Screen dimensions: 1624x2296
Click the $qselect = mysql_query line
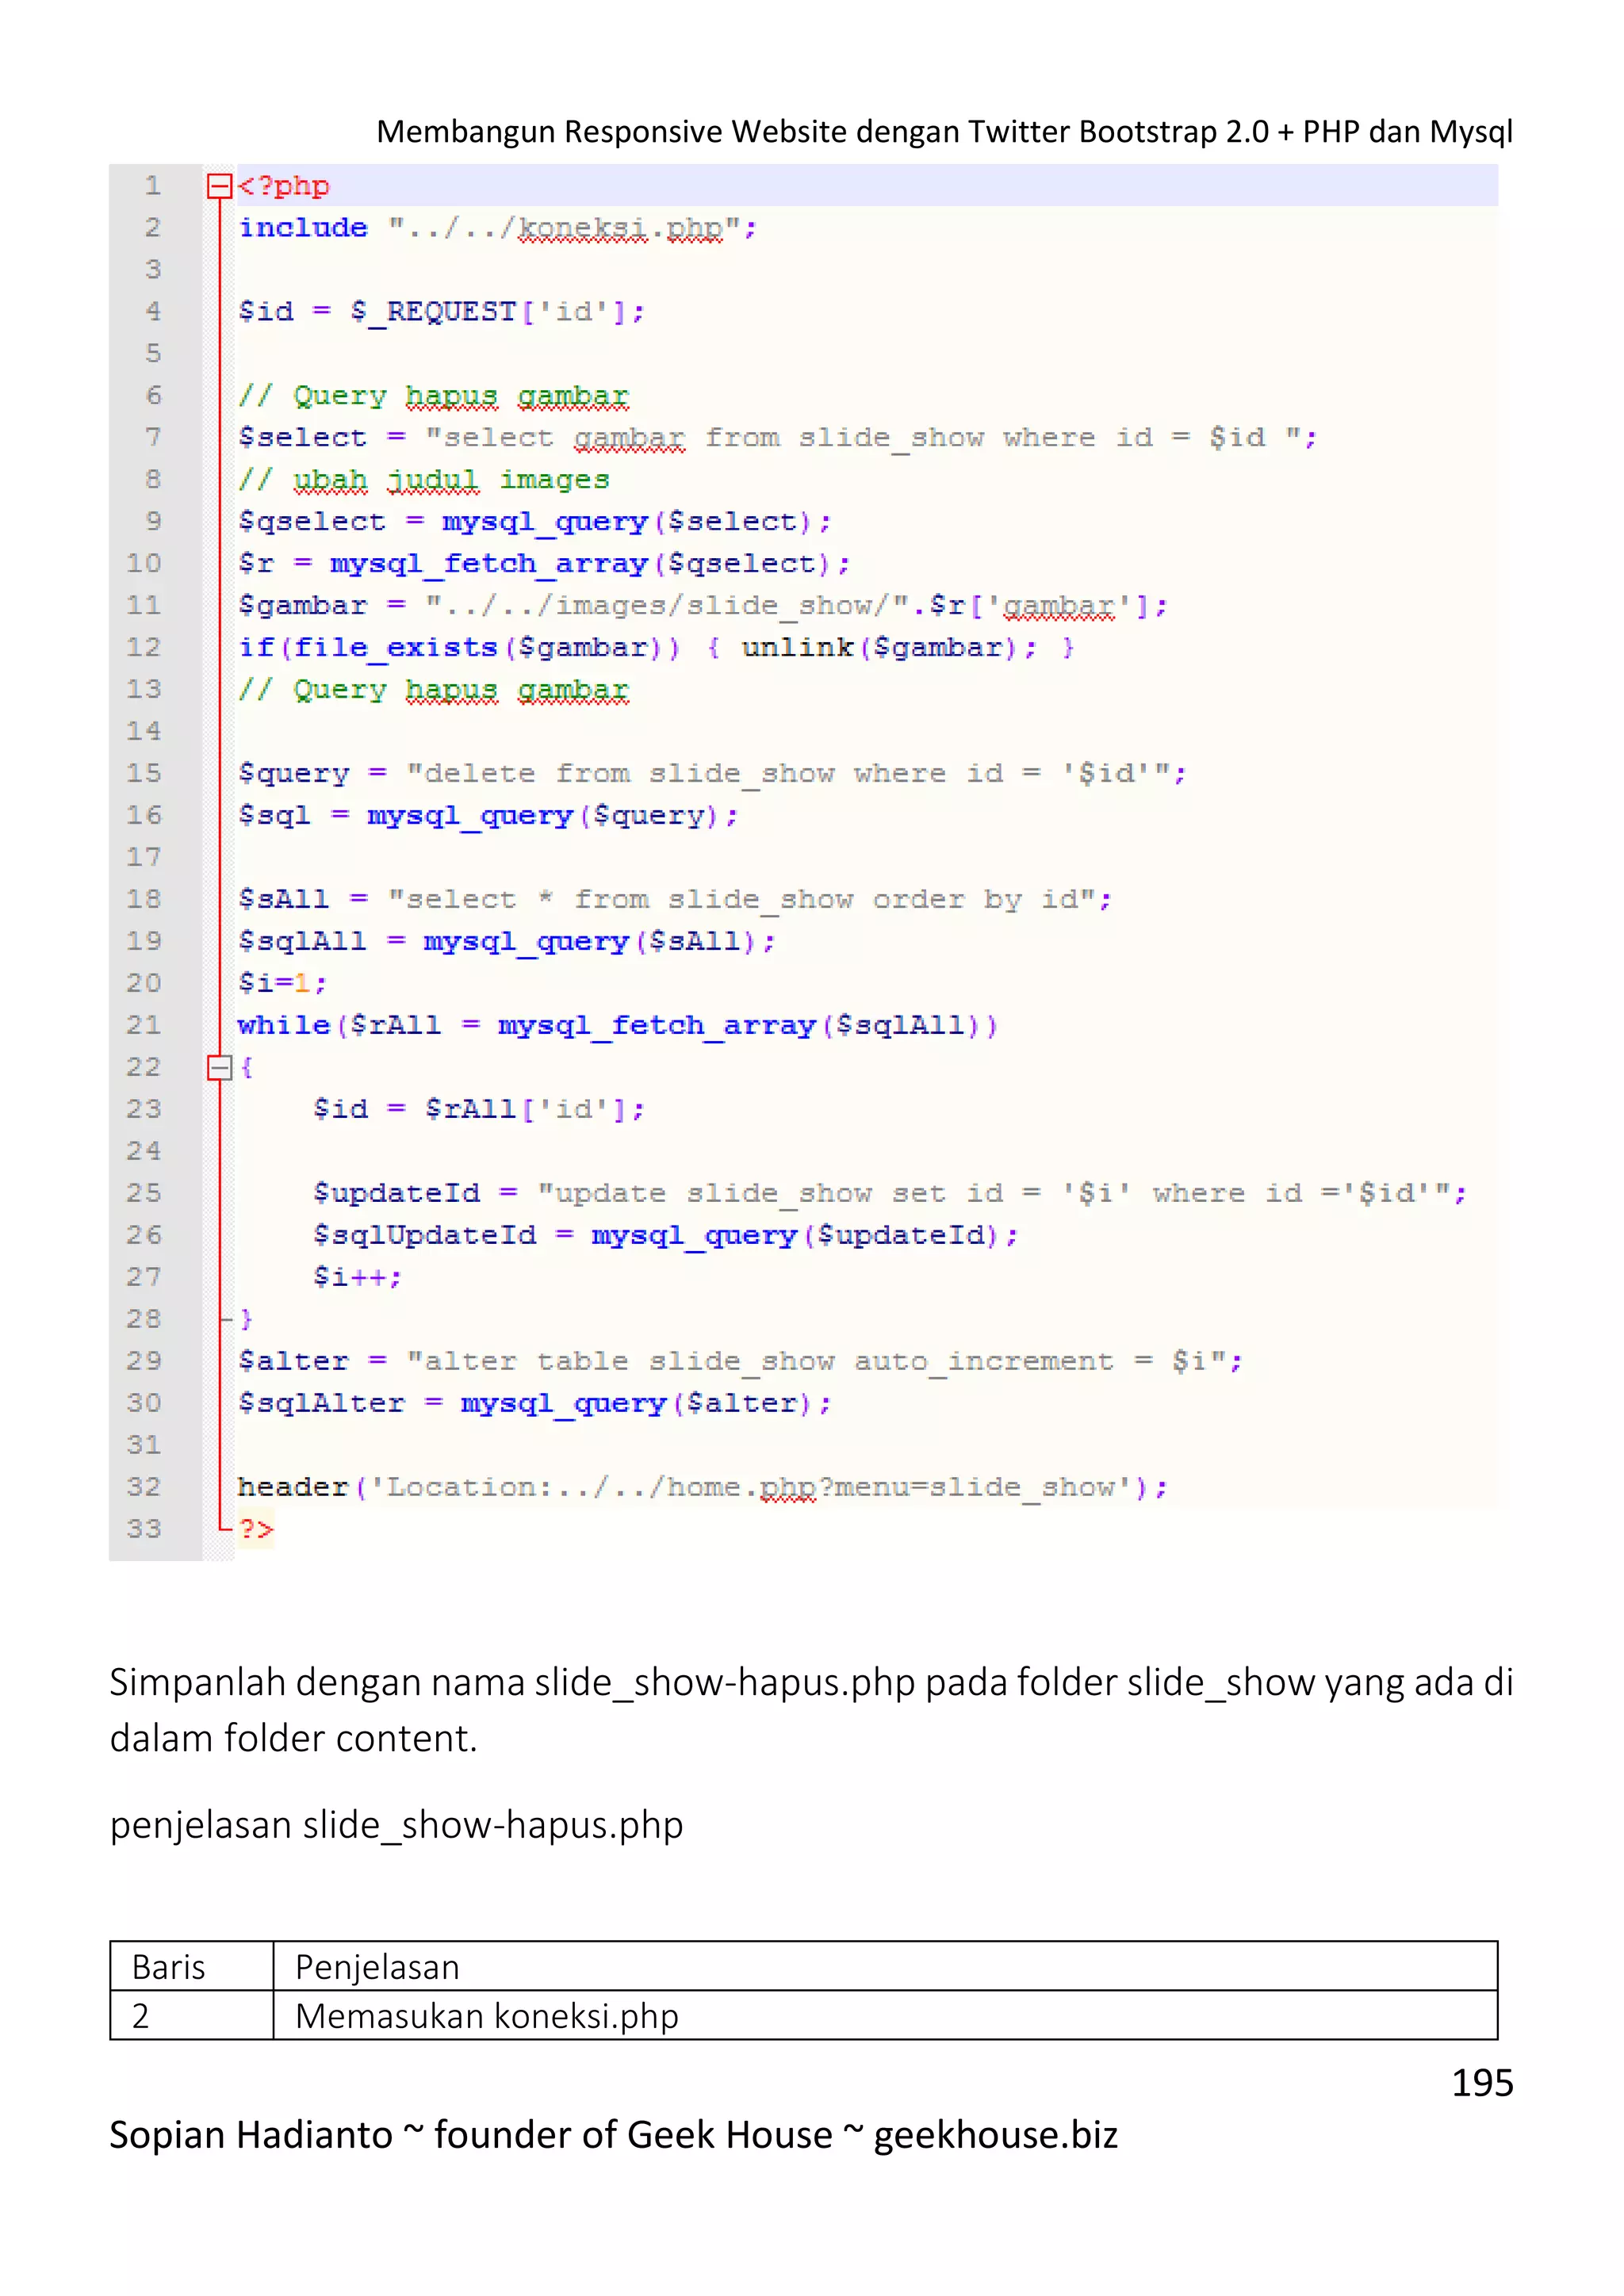pyautogui.click(x=534, y=522)
